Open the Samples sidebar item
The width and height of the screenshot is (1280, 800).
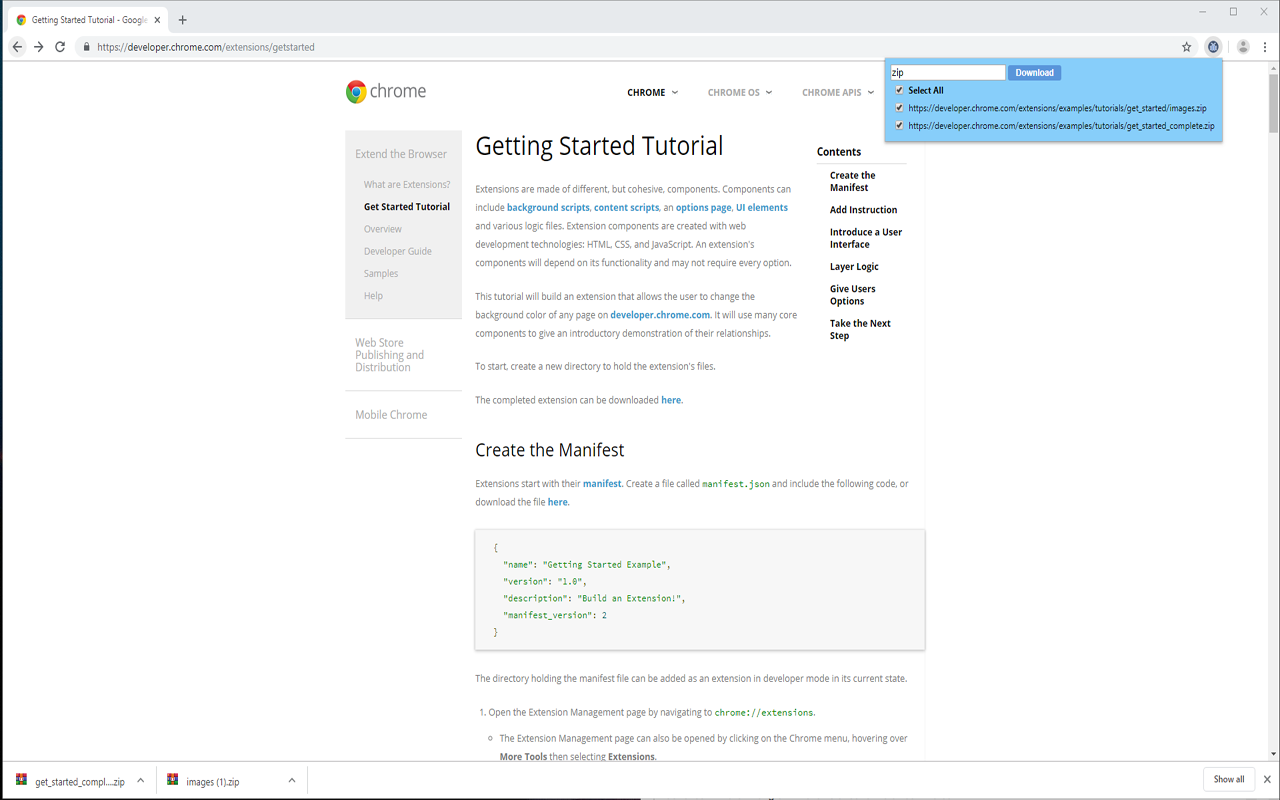[x=381, y=273]
